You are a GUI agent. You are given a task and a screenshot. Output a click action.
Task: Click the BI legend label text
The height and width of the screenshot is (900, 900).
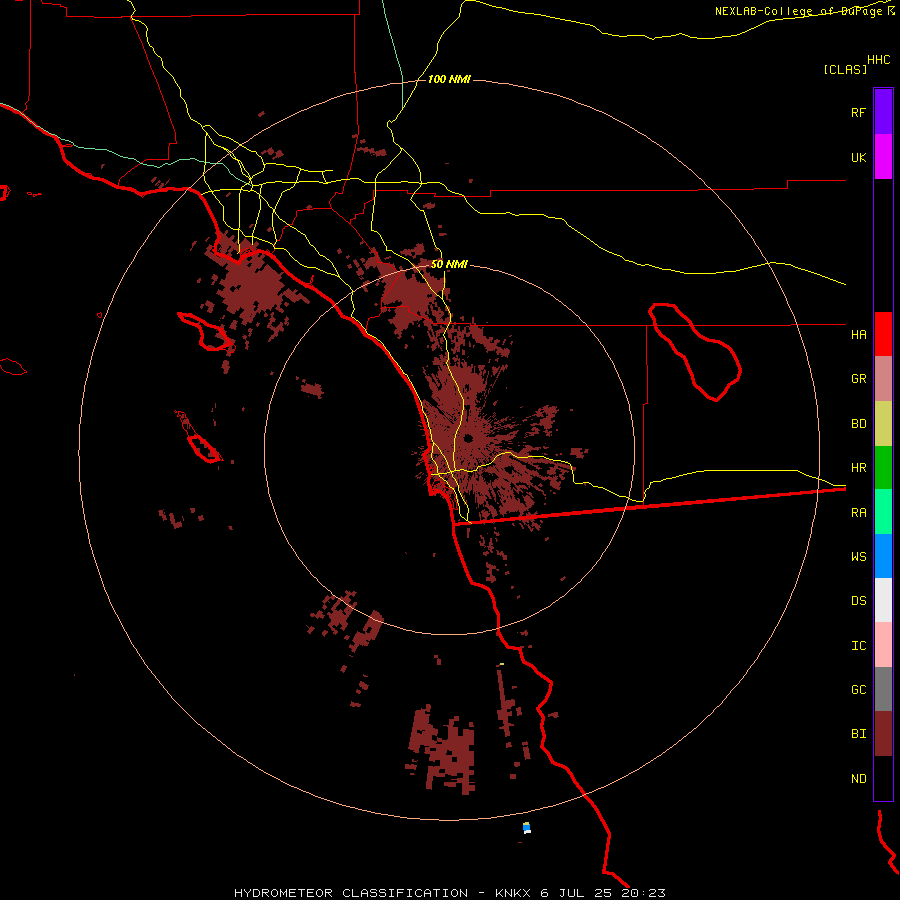point(858,734)
